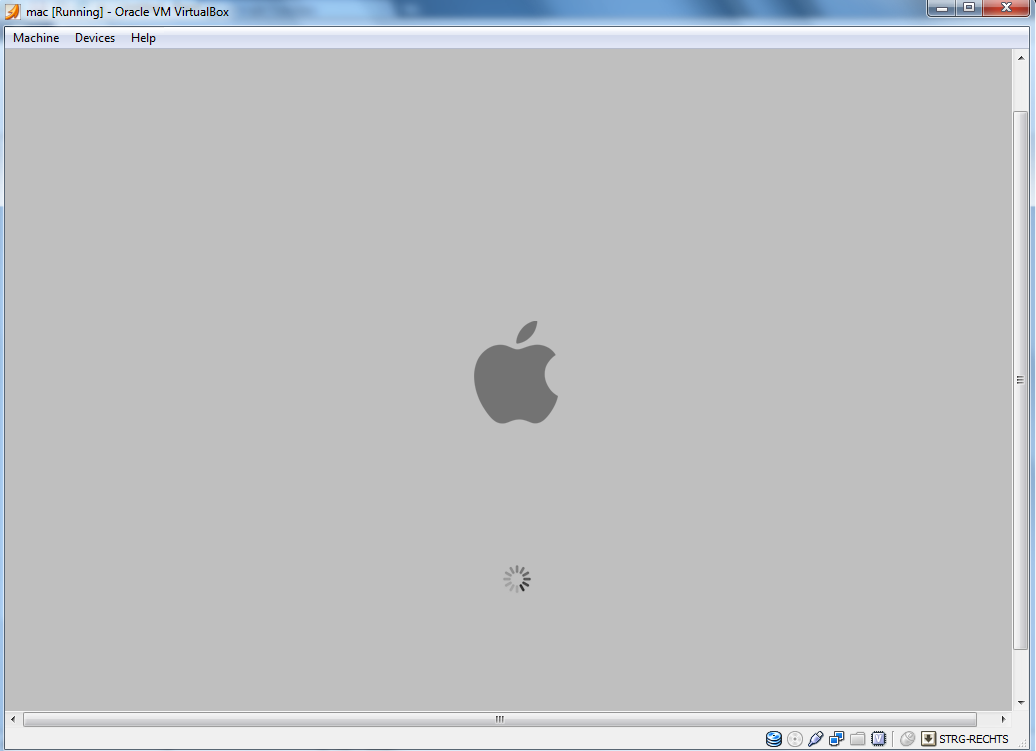The image size is (1036, 751).
Task: Click the keyboard capture arrow icon
Action: tap(928, 738)
